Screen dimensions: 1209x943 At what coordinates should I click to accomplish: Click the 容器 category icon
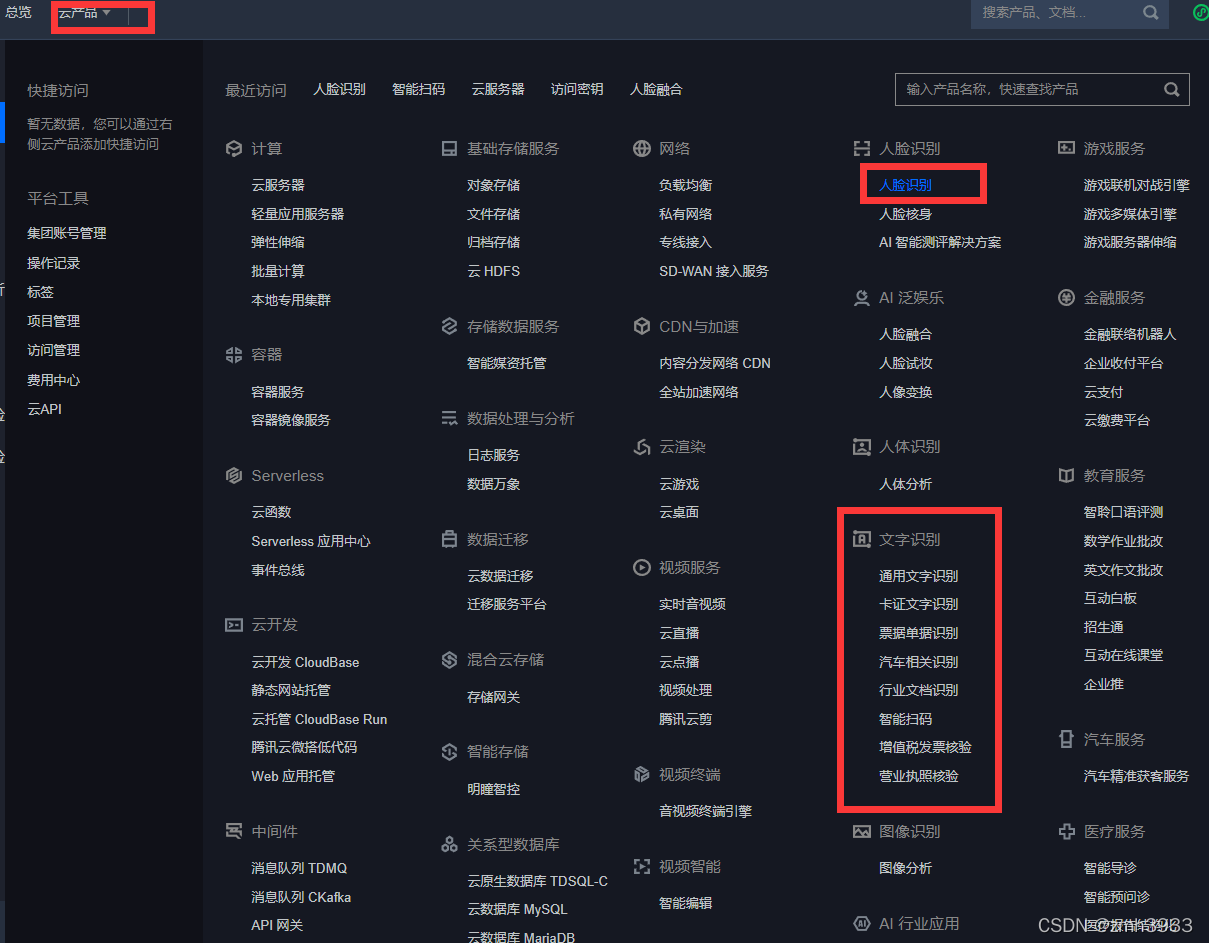[x=234, y=354]
